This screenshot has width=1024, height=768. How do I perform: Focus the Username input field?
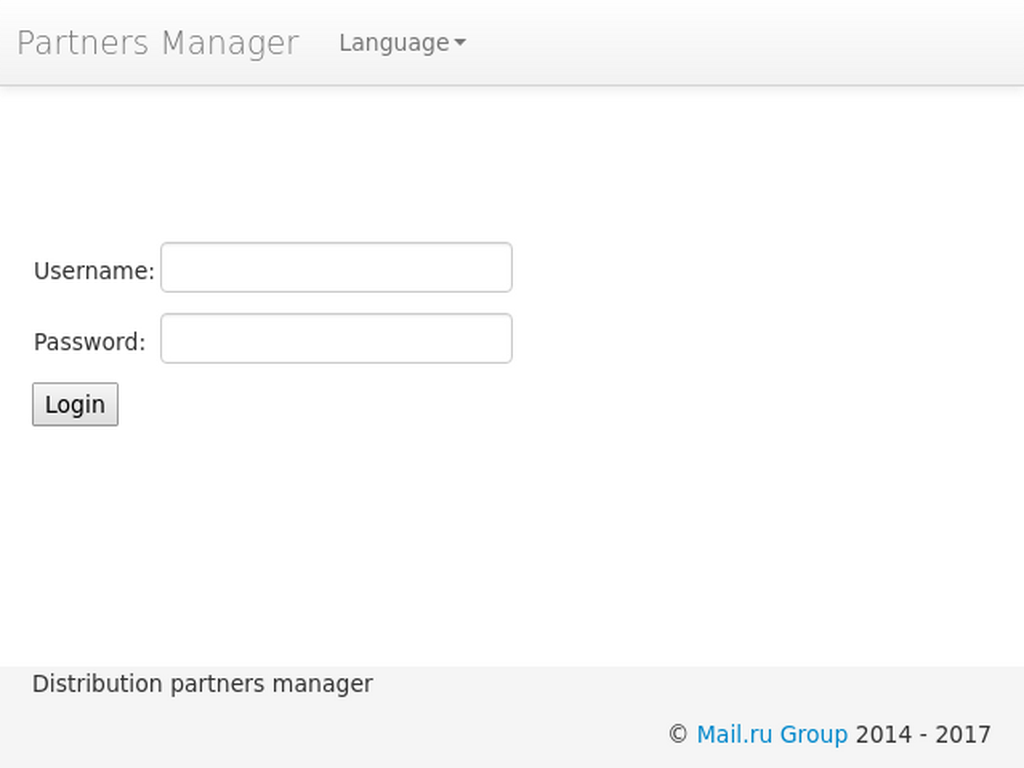point(336,267)
